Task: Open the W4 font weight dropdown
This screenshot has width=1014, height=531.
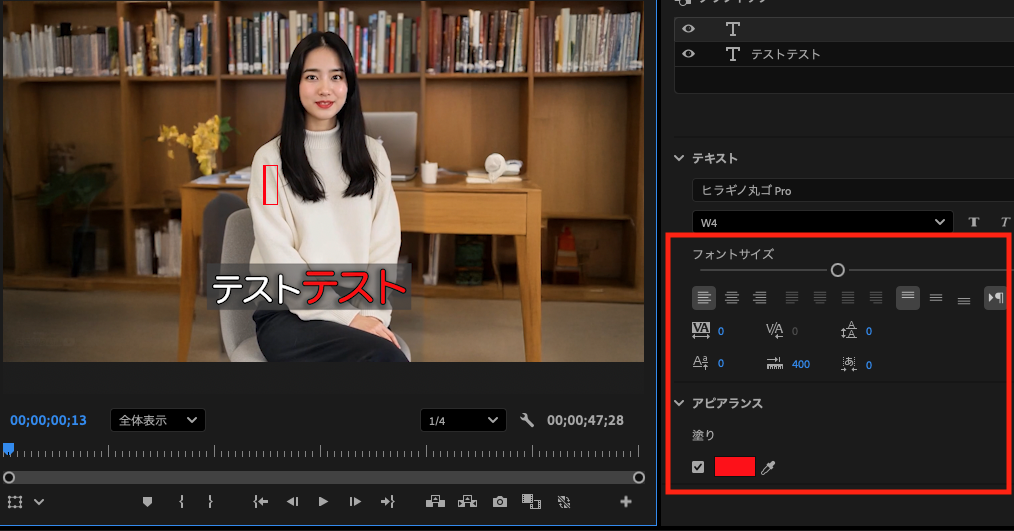Action: click(x=822, y=221)
